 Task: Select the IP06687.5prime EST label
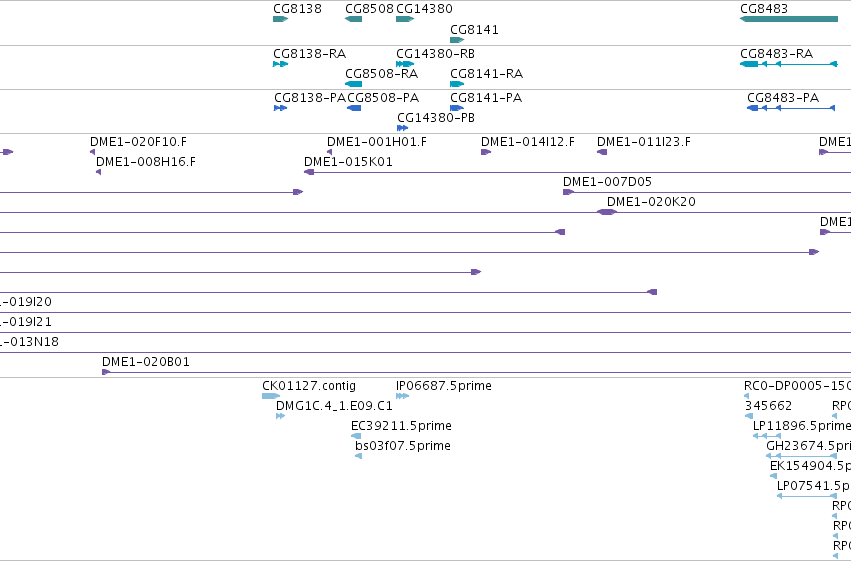click(x=444, y=386)
